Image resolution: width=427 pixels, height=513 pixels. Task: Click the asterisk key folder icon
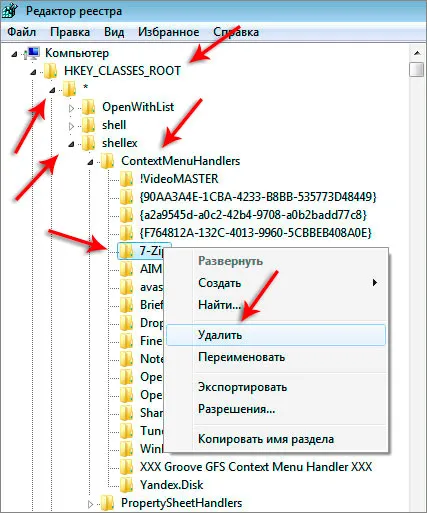pos(70,89)
